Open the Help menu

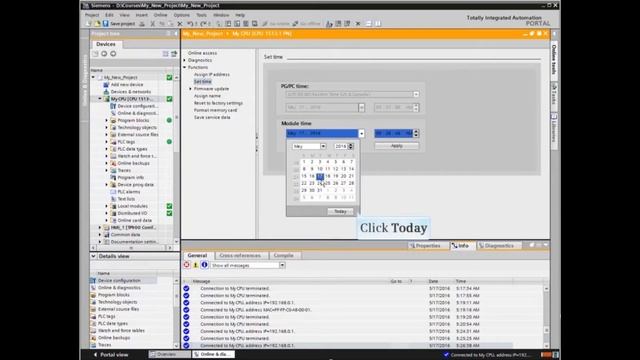pyautogui.click(x=240, y=15)
